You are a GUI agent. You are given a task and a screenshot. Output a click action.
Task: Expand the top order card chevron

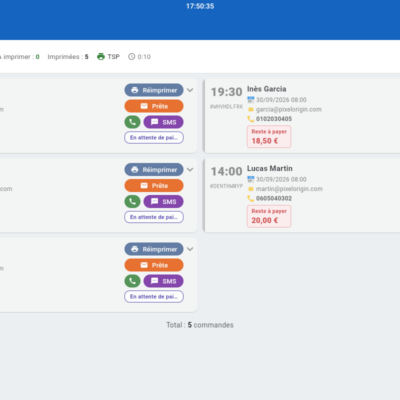pos(190,90)
